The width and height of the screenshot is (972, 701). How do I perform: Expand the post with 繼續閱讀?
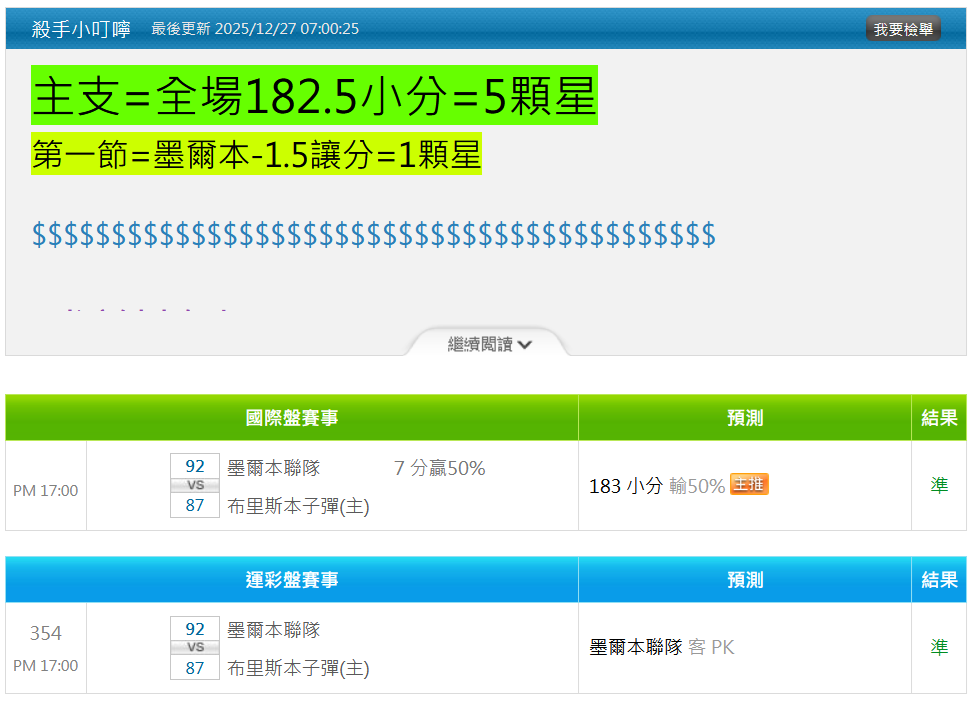[x=489, y=344]
